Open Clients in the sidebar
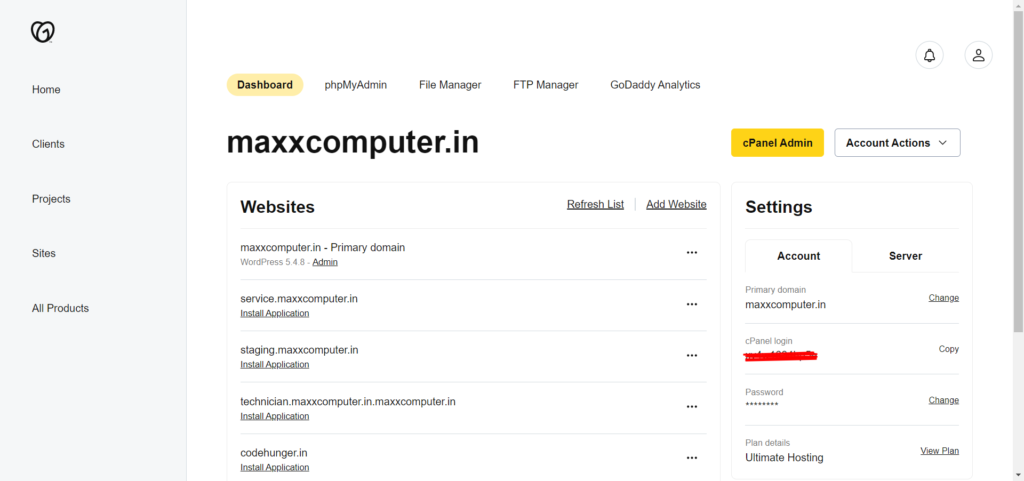Viewport: 1024px width, 481px height. [48, 144]
